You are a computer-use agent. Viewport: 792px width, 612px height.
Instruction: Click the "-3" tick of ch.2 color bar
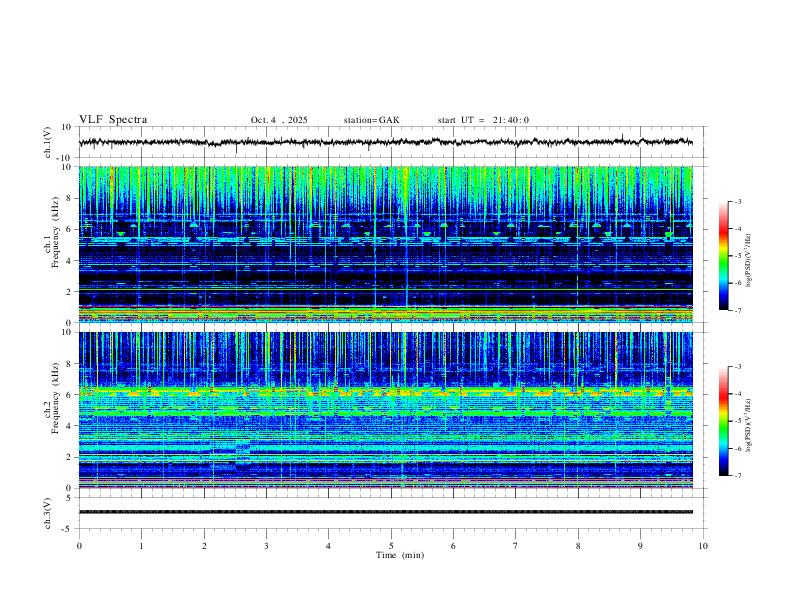pos(738,367)
